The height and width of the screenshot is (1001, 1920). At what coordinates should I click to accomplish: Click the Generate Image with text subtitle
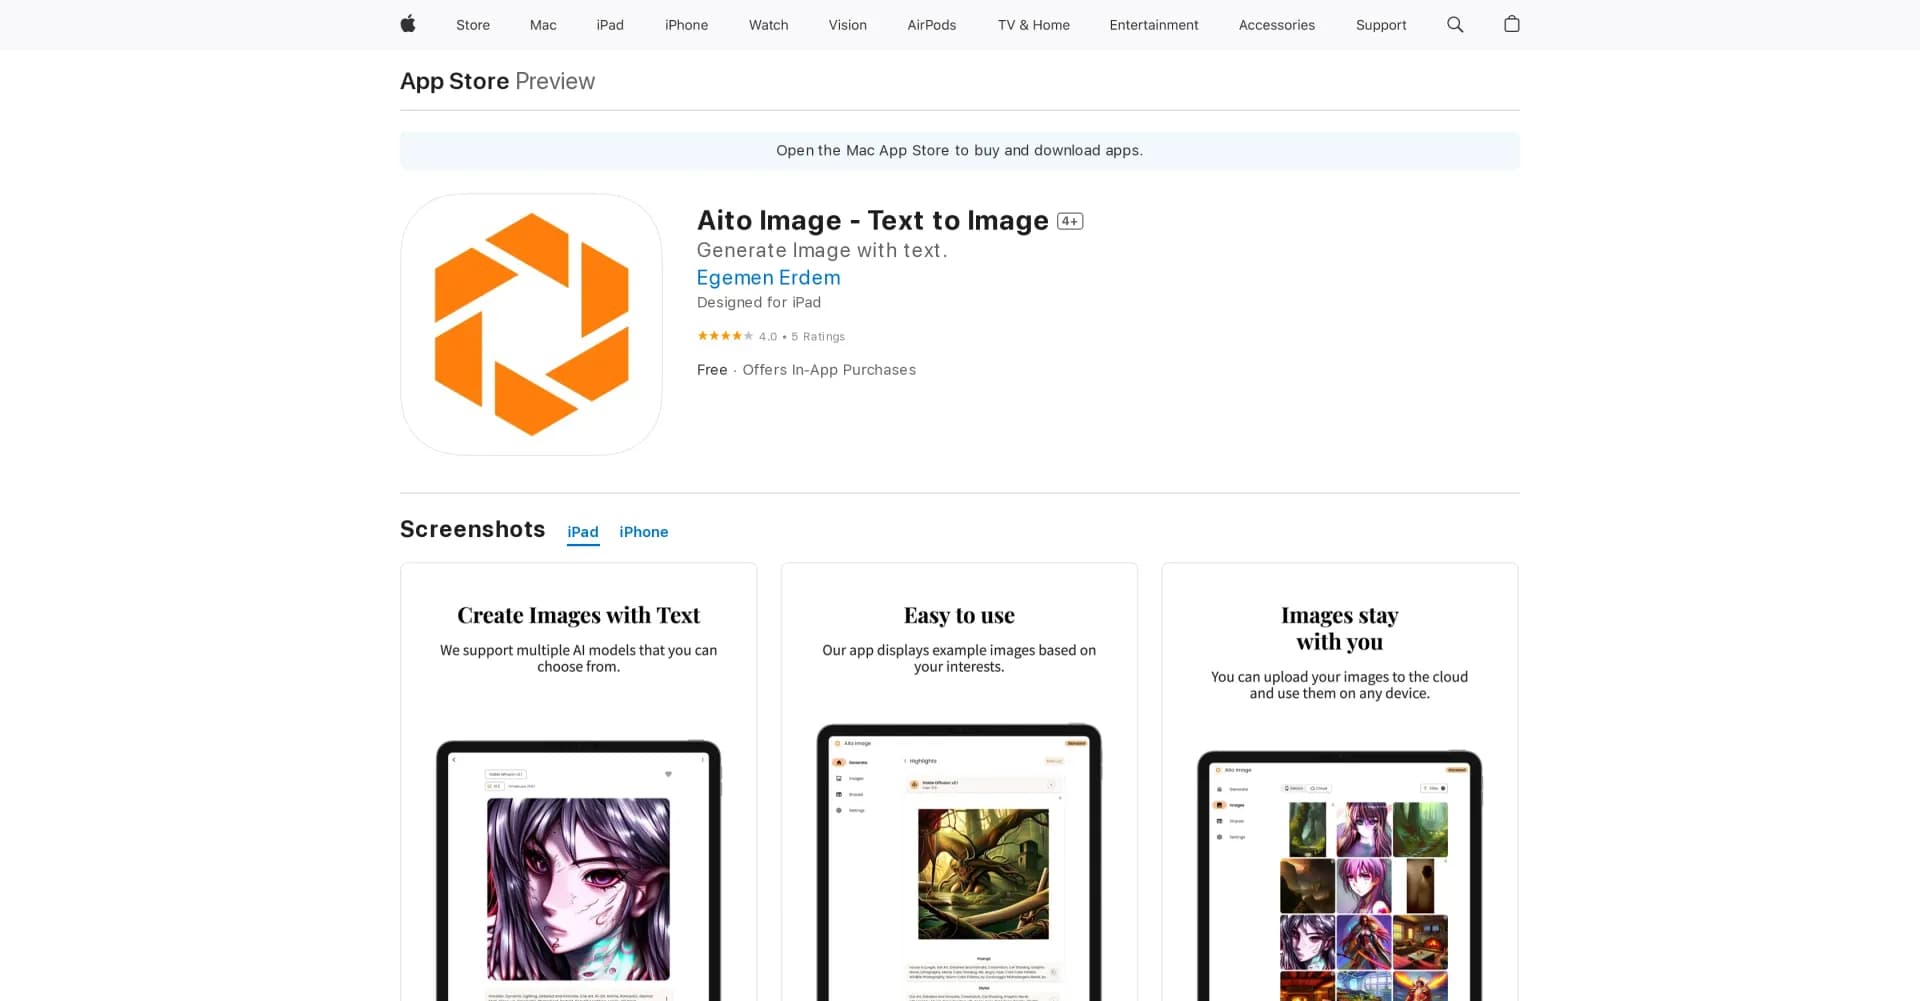coord(821,250)
